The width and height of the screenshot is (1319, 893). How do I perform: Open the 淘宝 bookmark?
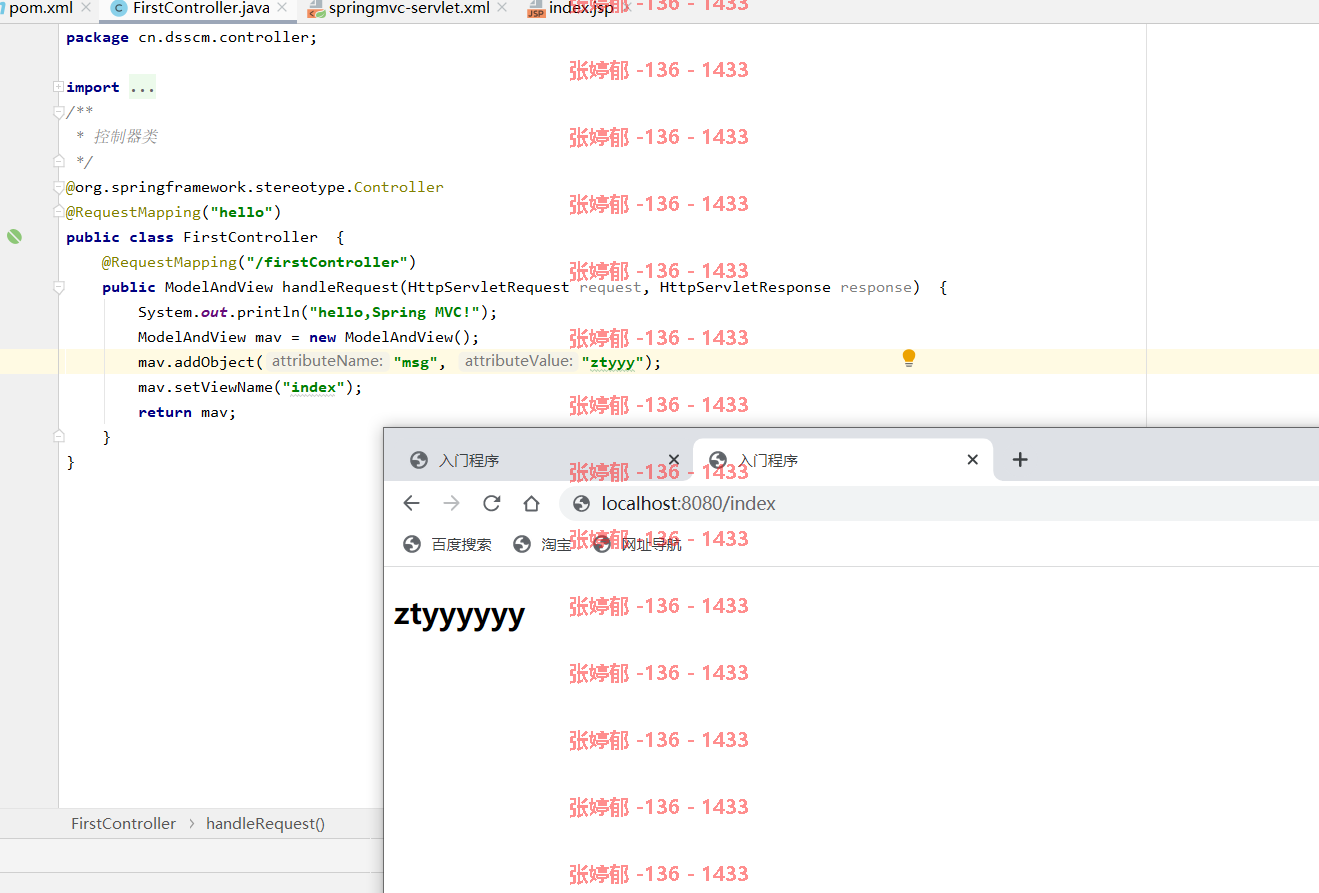tap(542, 544)
